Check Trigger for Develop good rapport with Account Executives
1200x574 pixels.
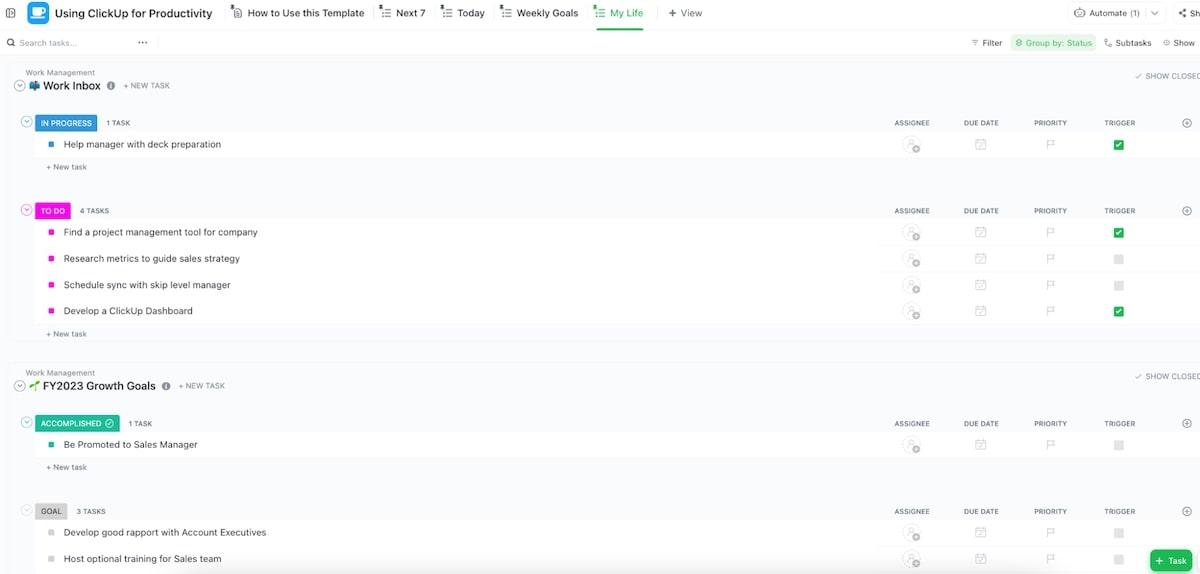(1119, 533)
